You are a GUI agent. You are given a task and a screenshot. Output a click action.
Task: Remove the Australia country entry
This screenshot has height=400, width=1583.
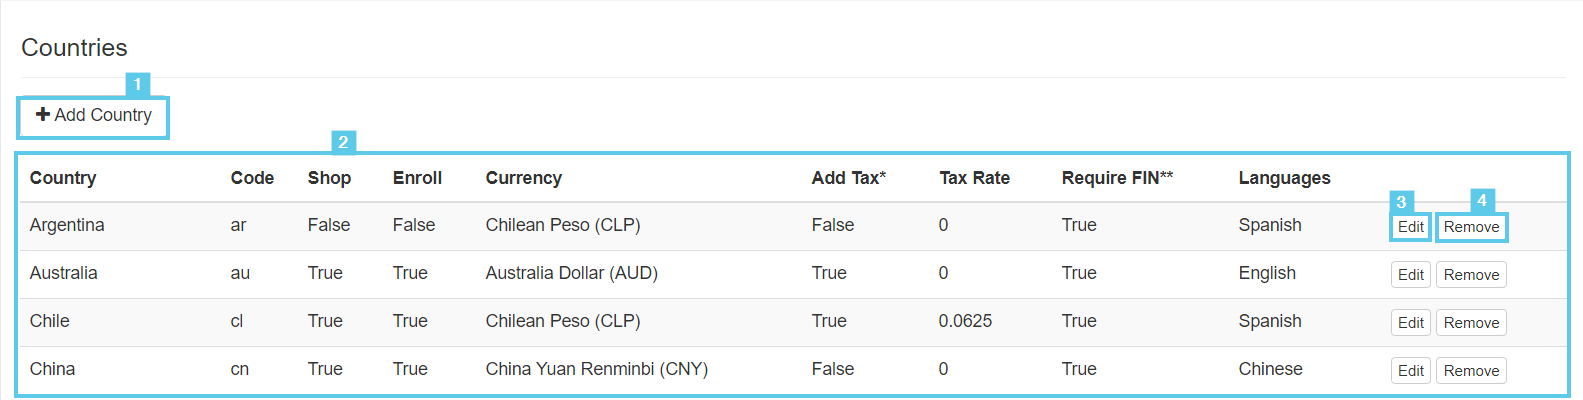tap(1471, 275)
